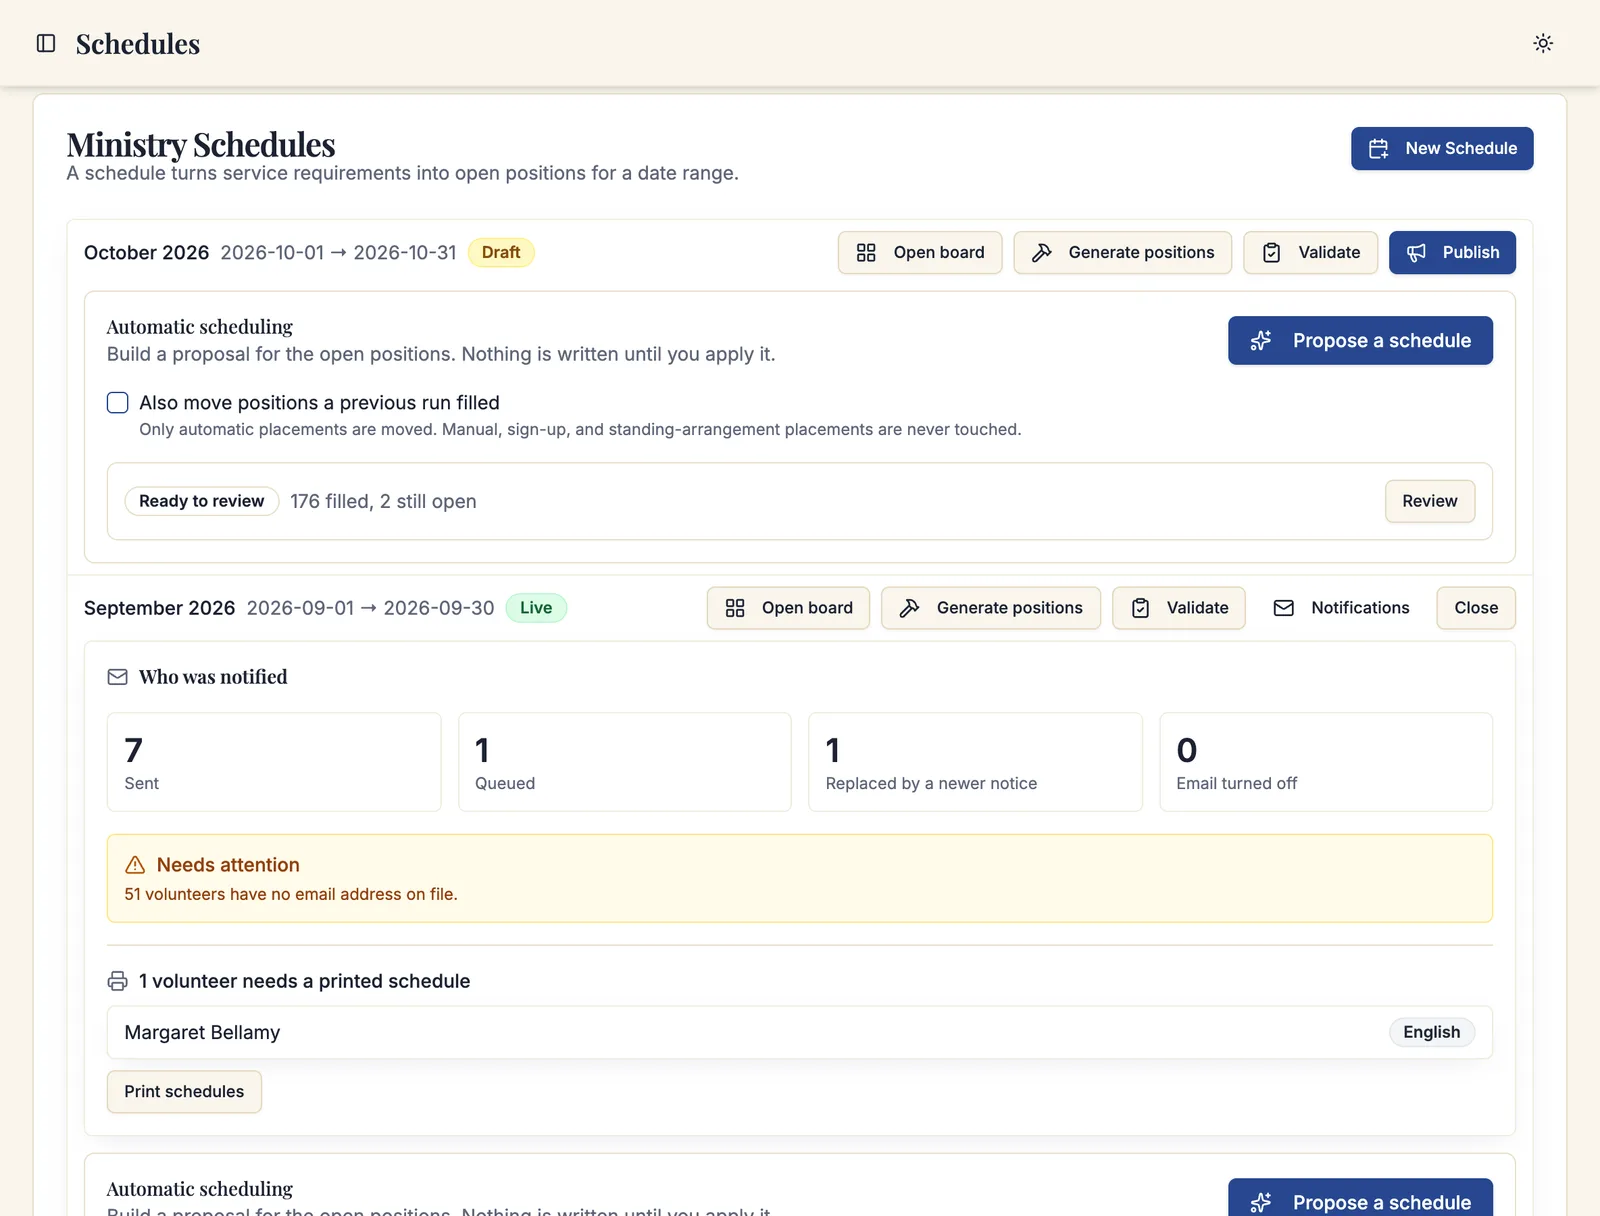Viewport: 1600px width, 1216px height.
Task: Enable Also move positions a previous run filled
Action: [x=118, y=402]
